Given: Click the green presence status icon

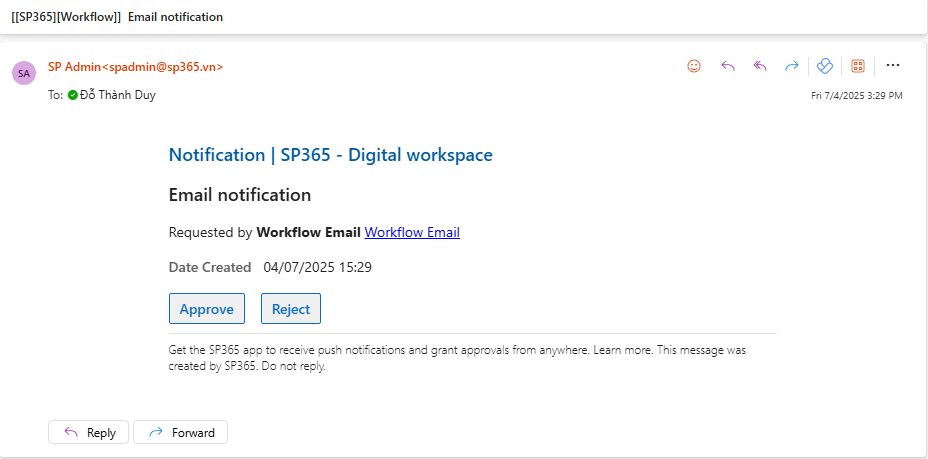Looking at the screenshot, I should click(73, 95).
